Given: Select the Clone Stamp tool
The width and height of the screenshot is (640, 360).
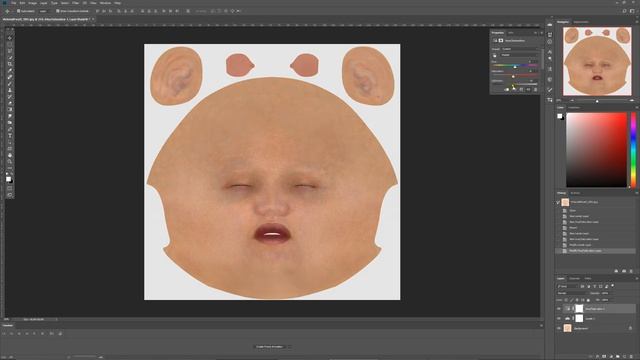Looking at the screenshot, I should pos(10,90).
